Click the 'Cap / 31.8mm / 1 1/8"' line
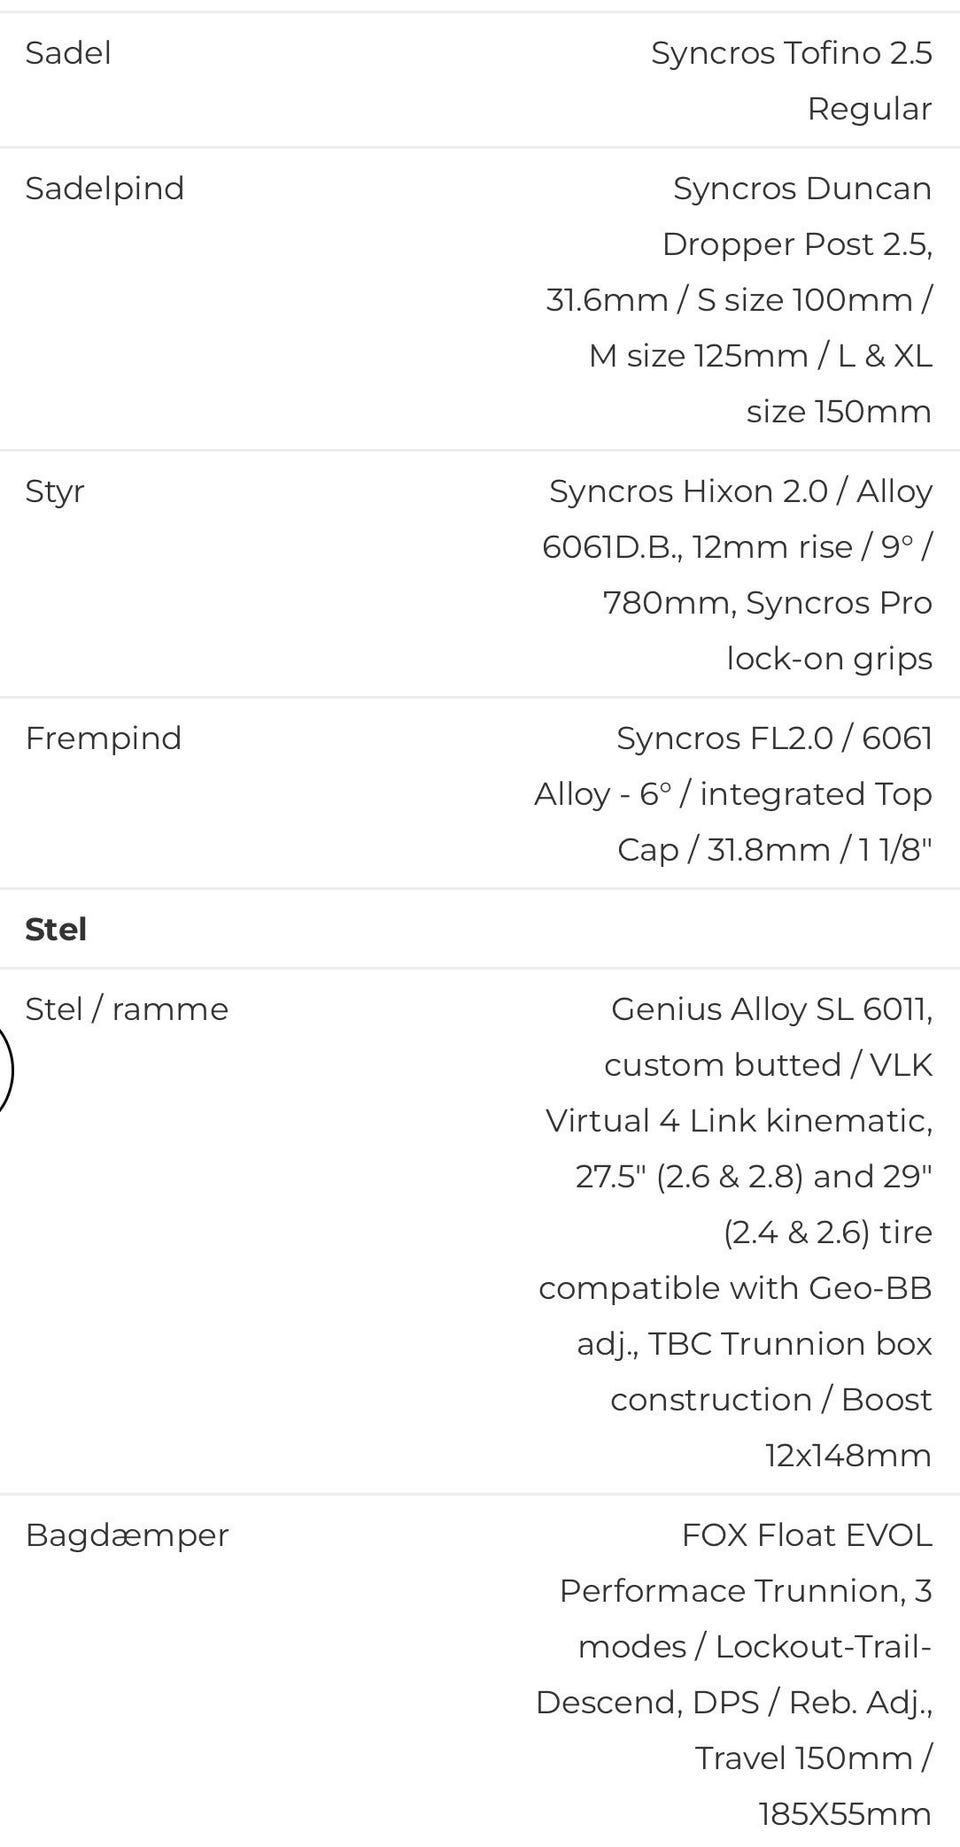Viewport: 960px width, 1847px height. 774,849
